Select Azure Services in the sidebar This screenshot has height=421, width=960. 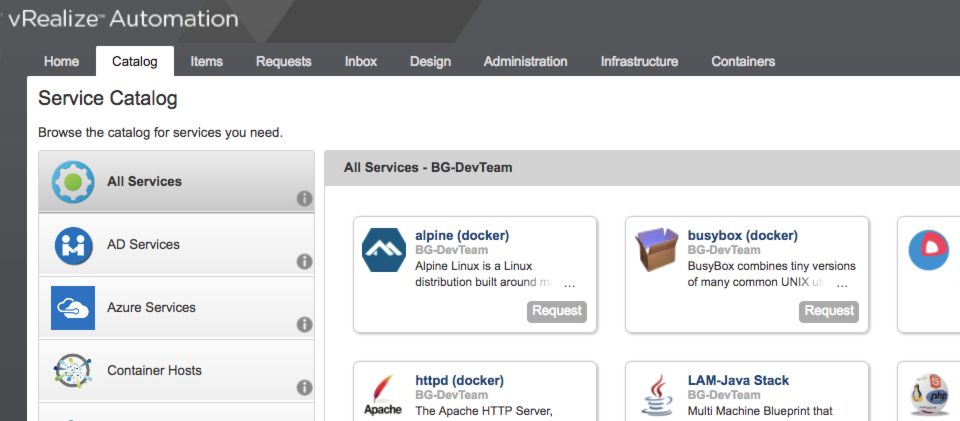tap(176, 308)
